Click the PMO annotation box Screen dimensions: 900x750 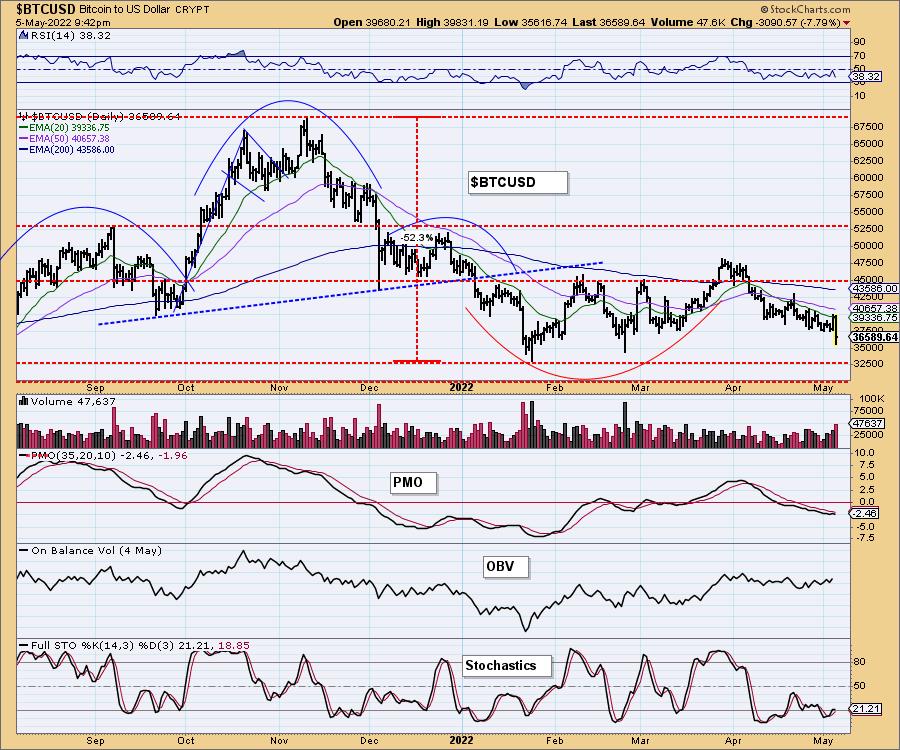[x=413, y=482]
